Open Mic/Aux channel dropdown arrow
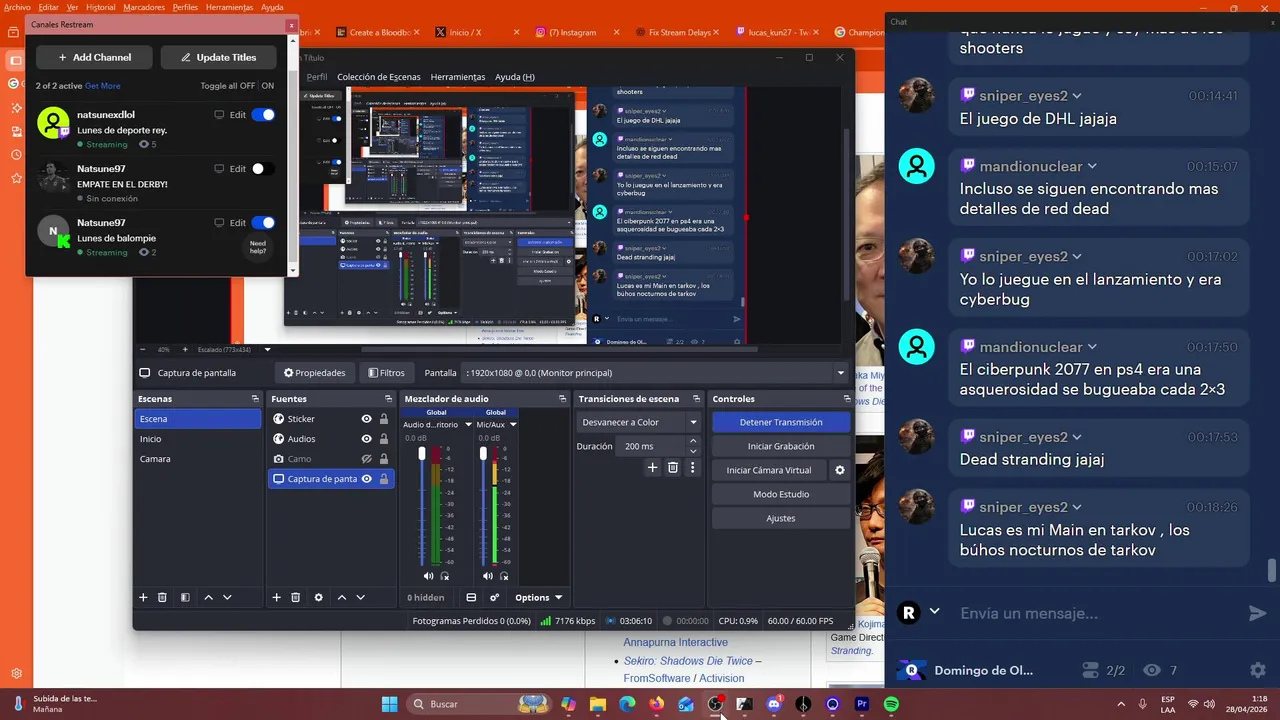The image size is (1280, 720). [x=513, y=425]
